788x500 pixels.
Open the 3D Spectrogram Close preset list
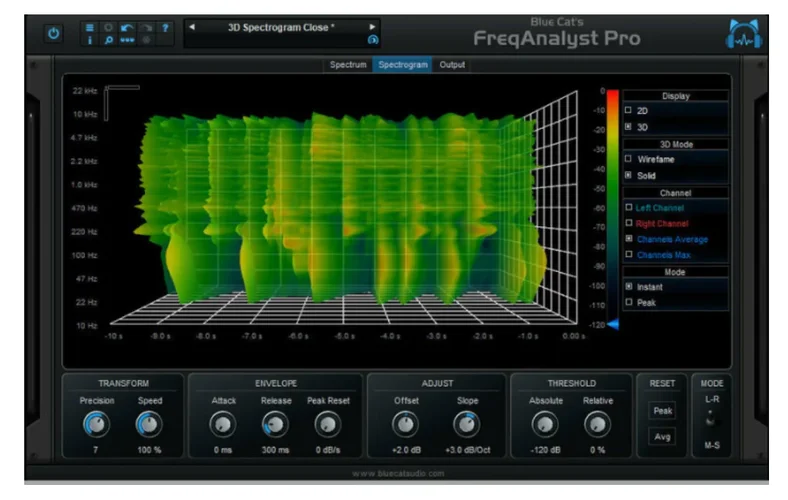(281, 27)
